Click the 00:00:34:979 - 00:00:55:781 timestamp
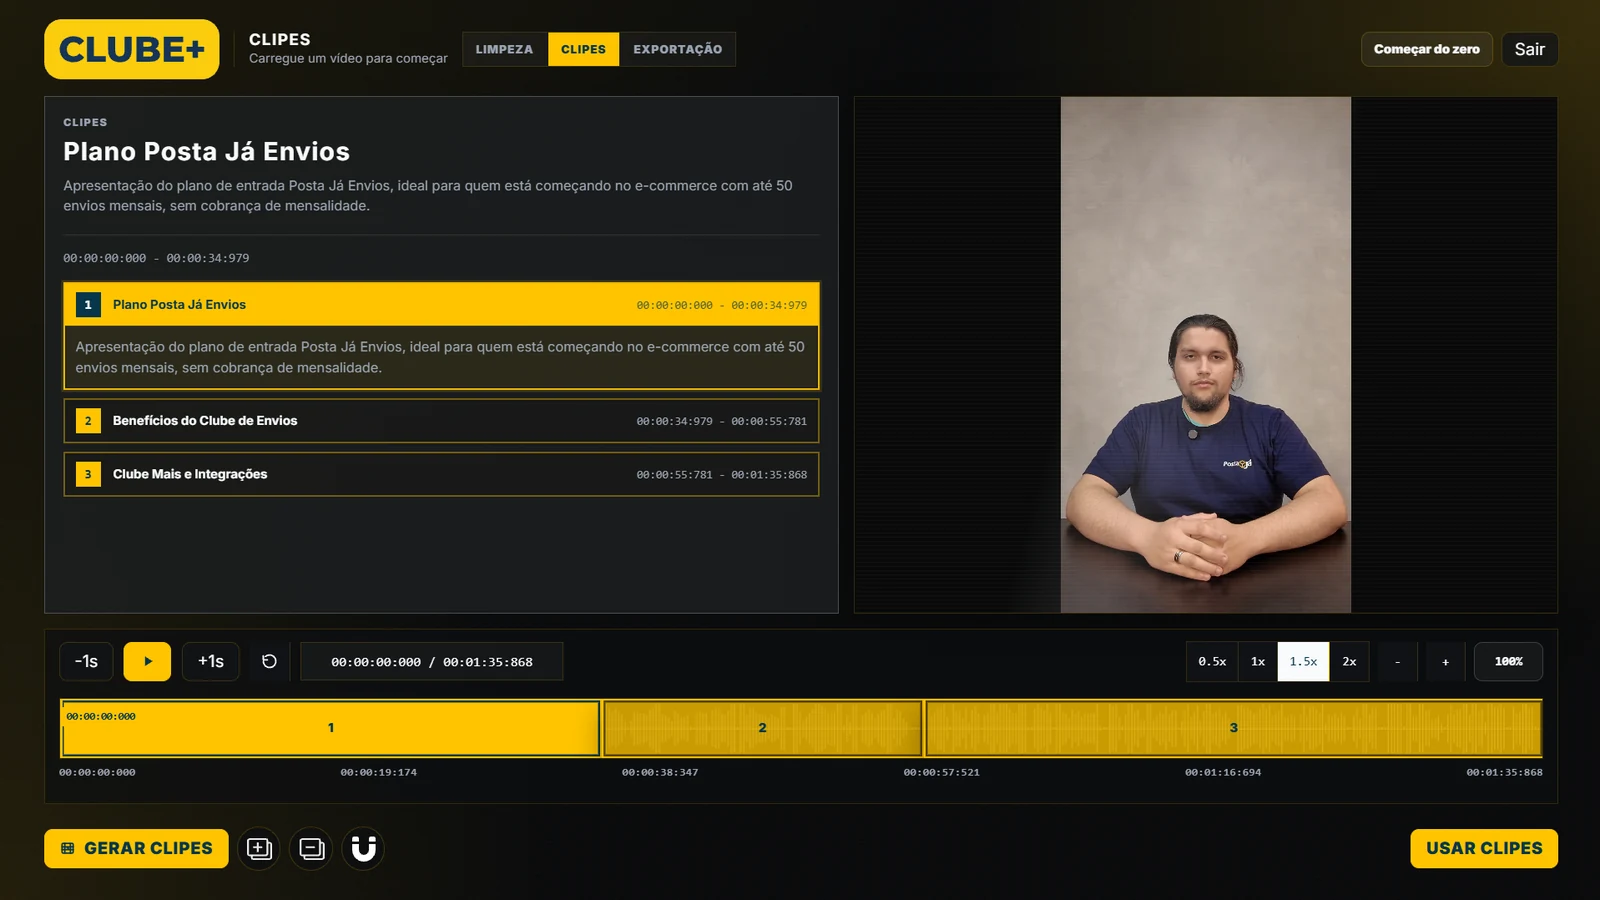1600x900 pixels. pos(722,421)
